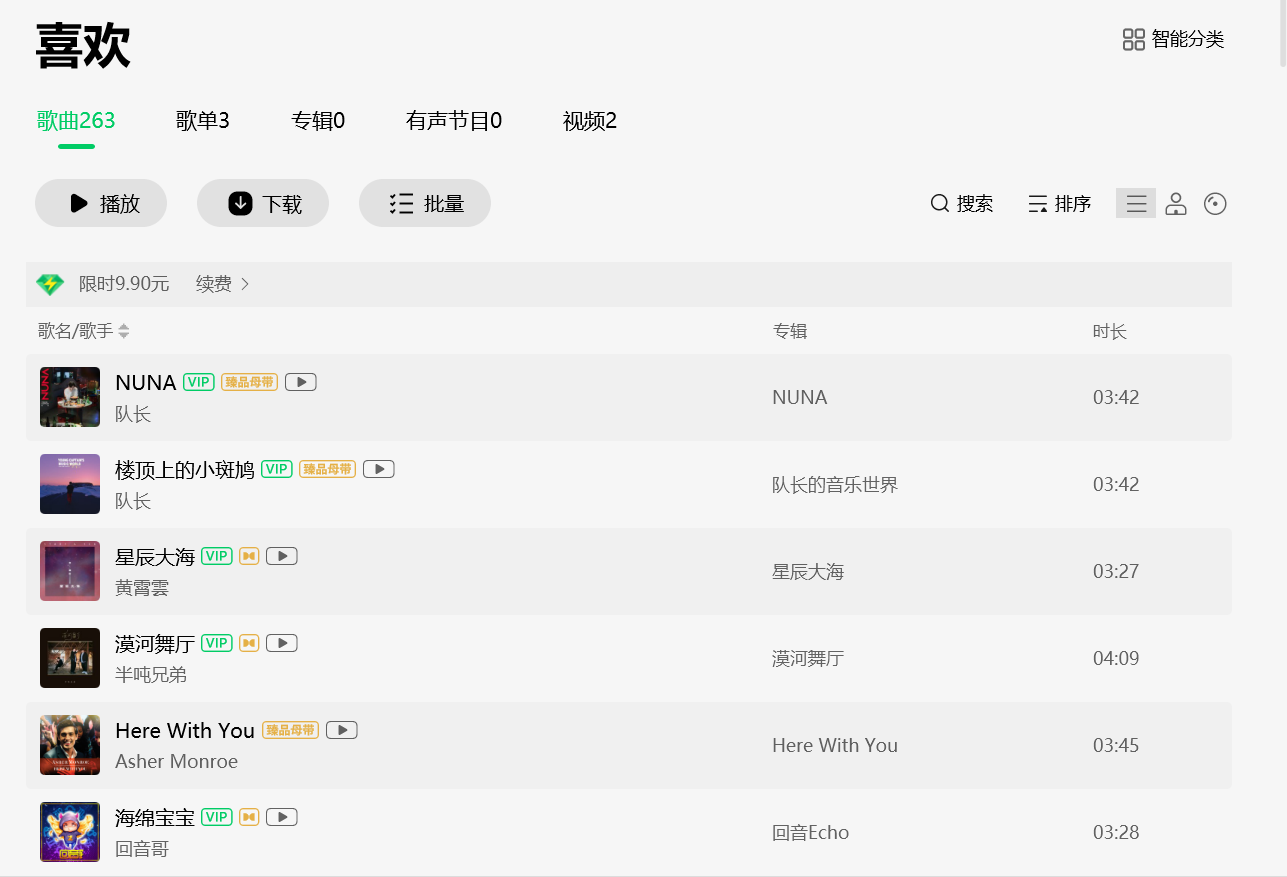Select the list view mode icon
Viewport: 1287px width, 877px height.
click(1136, 204)
